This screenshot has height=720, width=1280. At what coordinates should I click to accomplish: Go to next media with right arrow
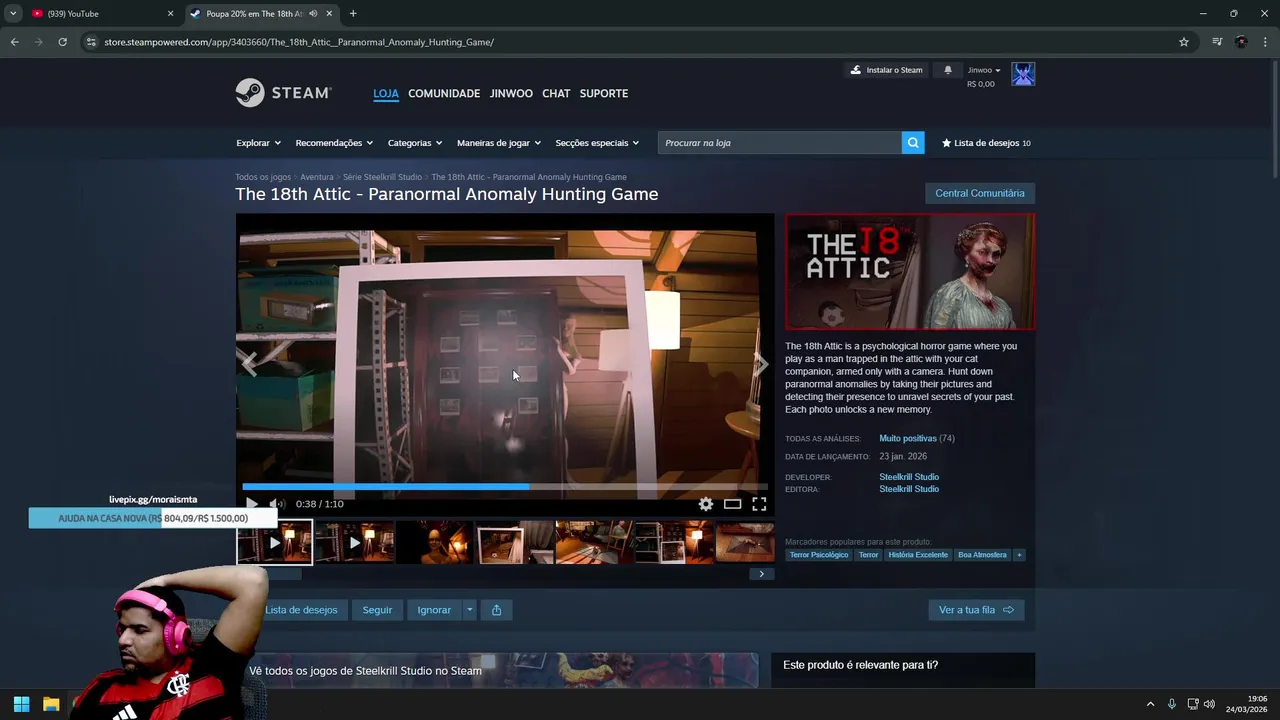(761, 364)
